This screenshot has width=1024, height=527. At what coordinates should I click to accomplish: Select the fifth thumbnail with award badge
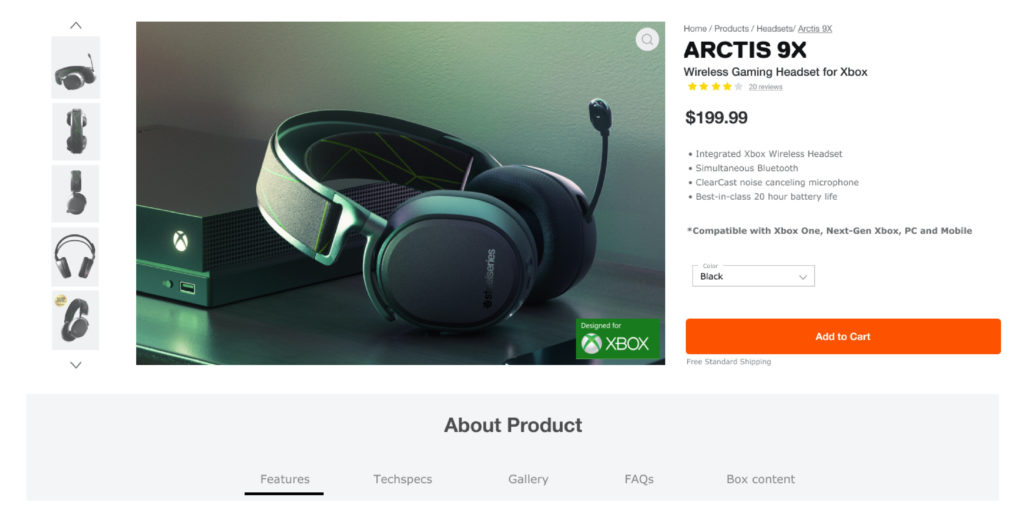[x=76, y=319]
